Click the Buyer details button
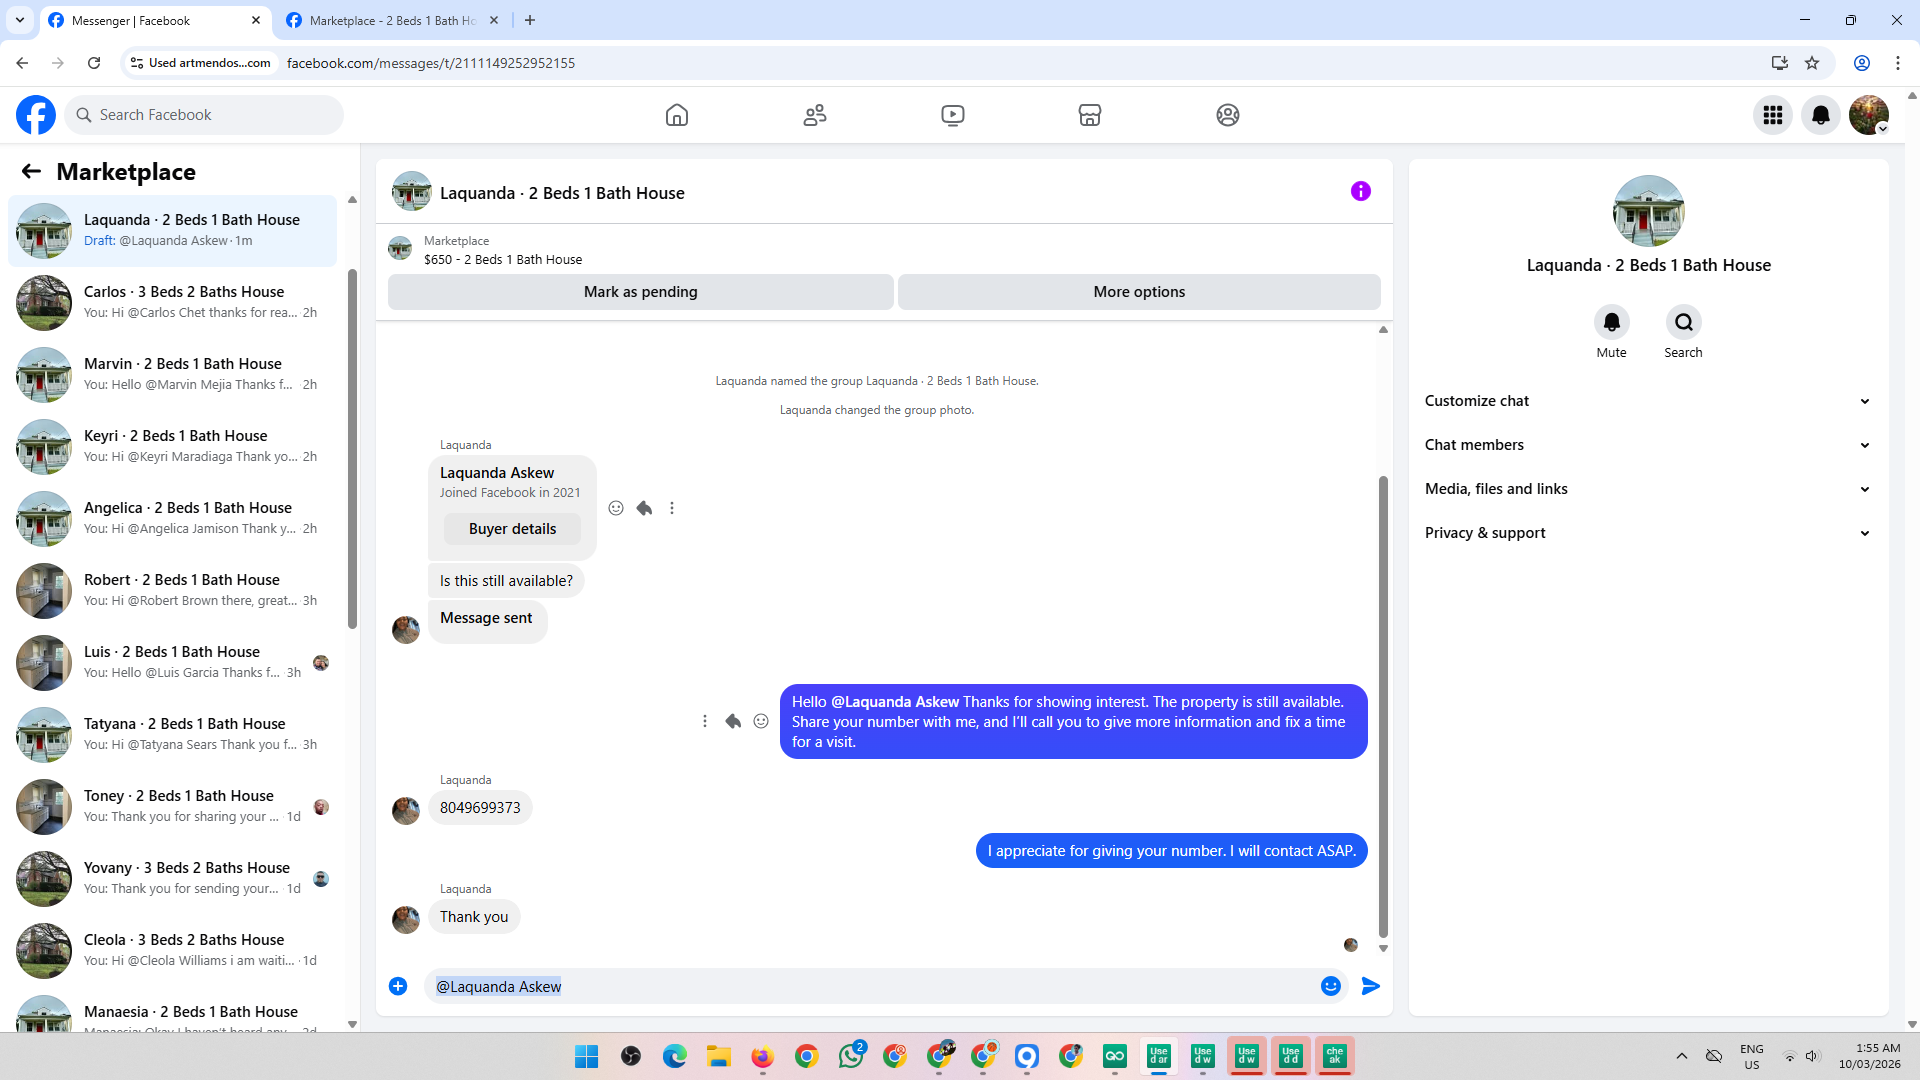This screenshot has height=1080, width=1920. [512, 529]
